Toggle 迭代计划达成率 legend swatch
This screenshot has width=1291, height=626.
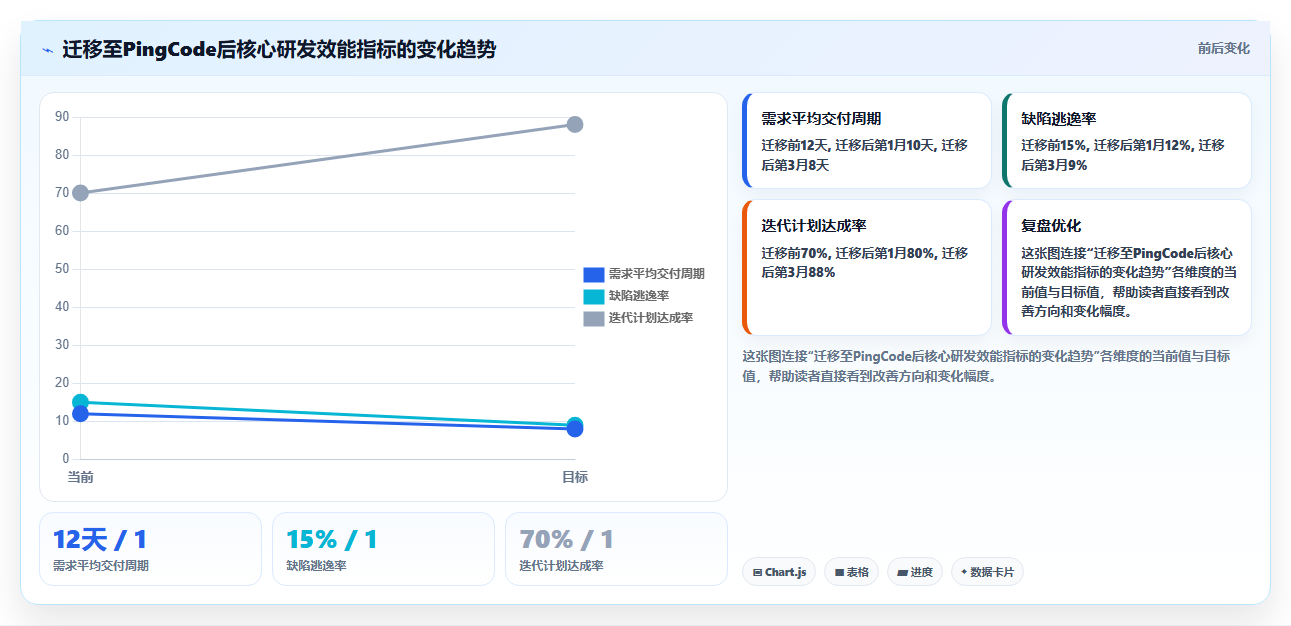click(594, 318)
